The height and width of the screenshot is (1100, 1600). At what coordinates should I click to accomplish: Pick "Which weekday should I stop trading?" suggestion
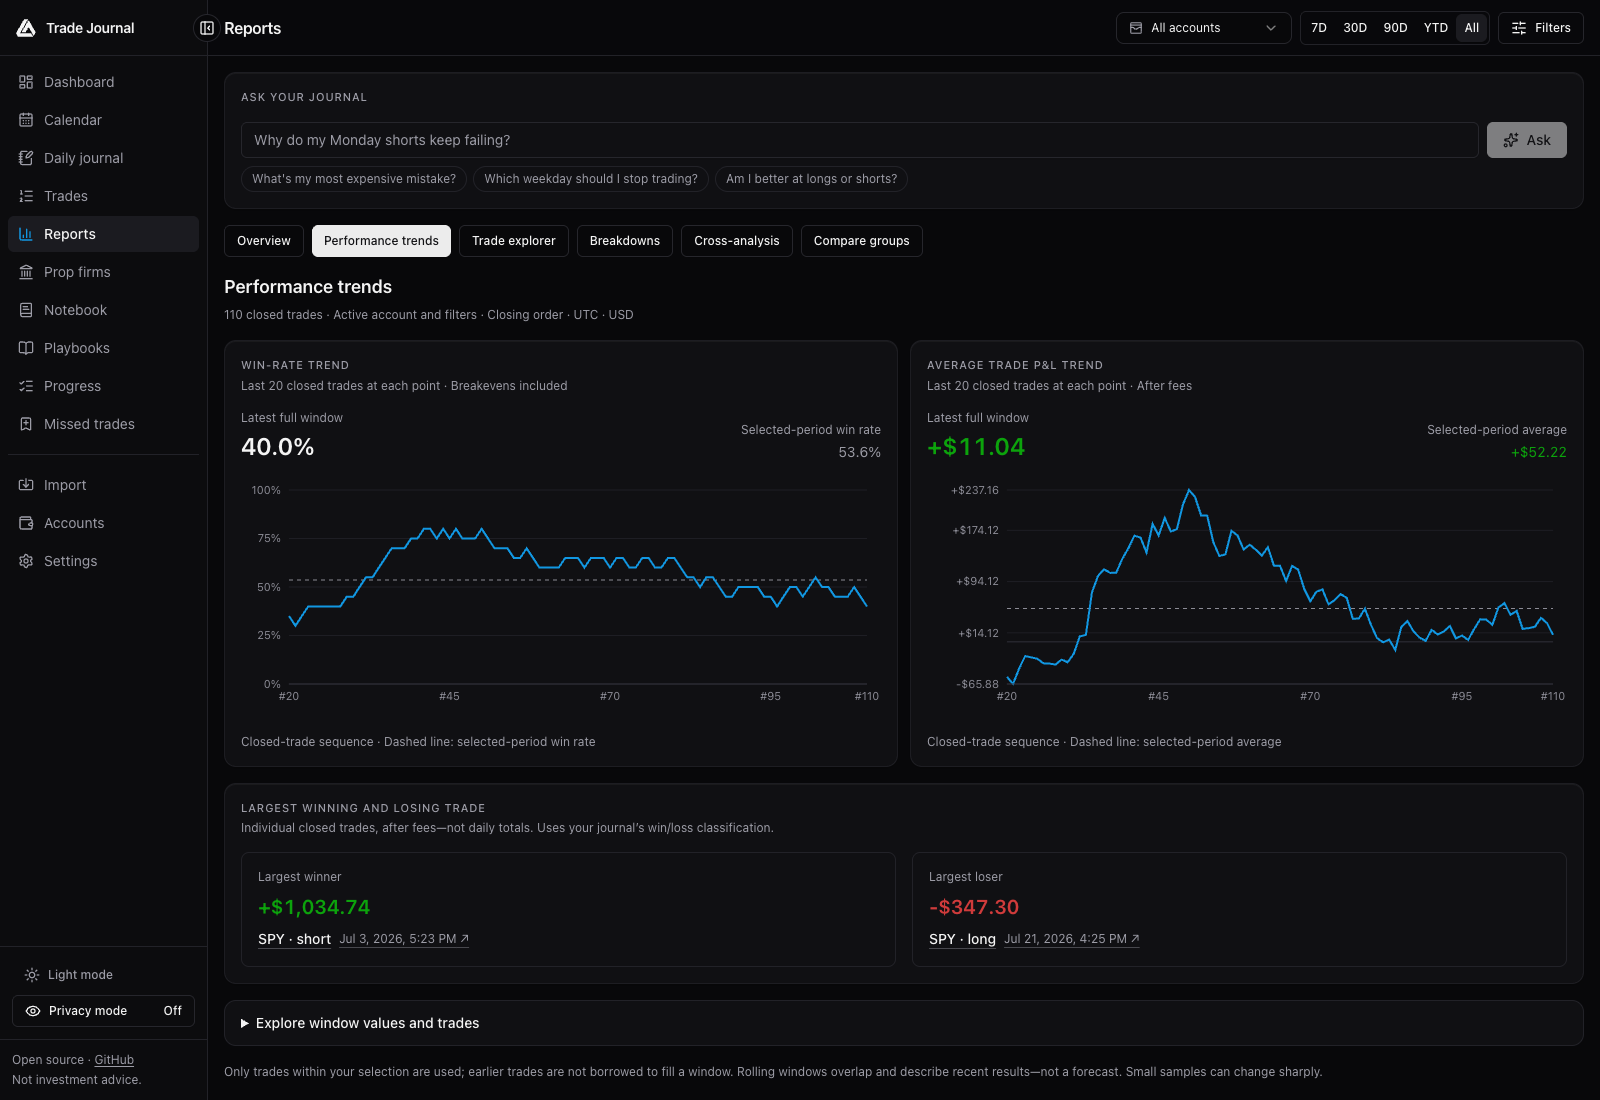click(x=591, y=179)
